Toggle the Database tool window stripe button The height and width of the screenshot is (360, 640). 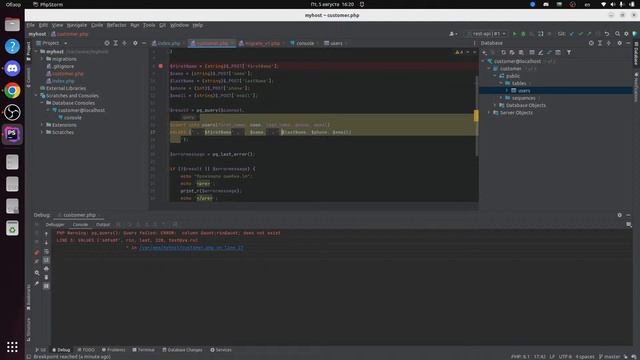[636, 53]
